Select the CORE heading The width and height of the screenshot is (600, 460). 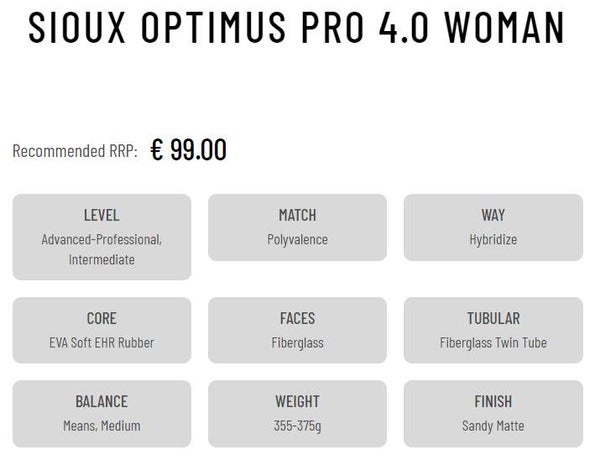tap(102, 319)
